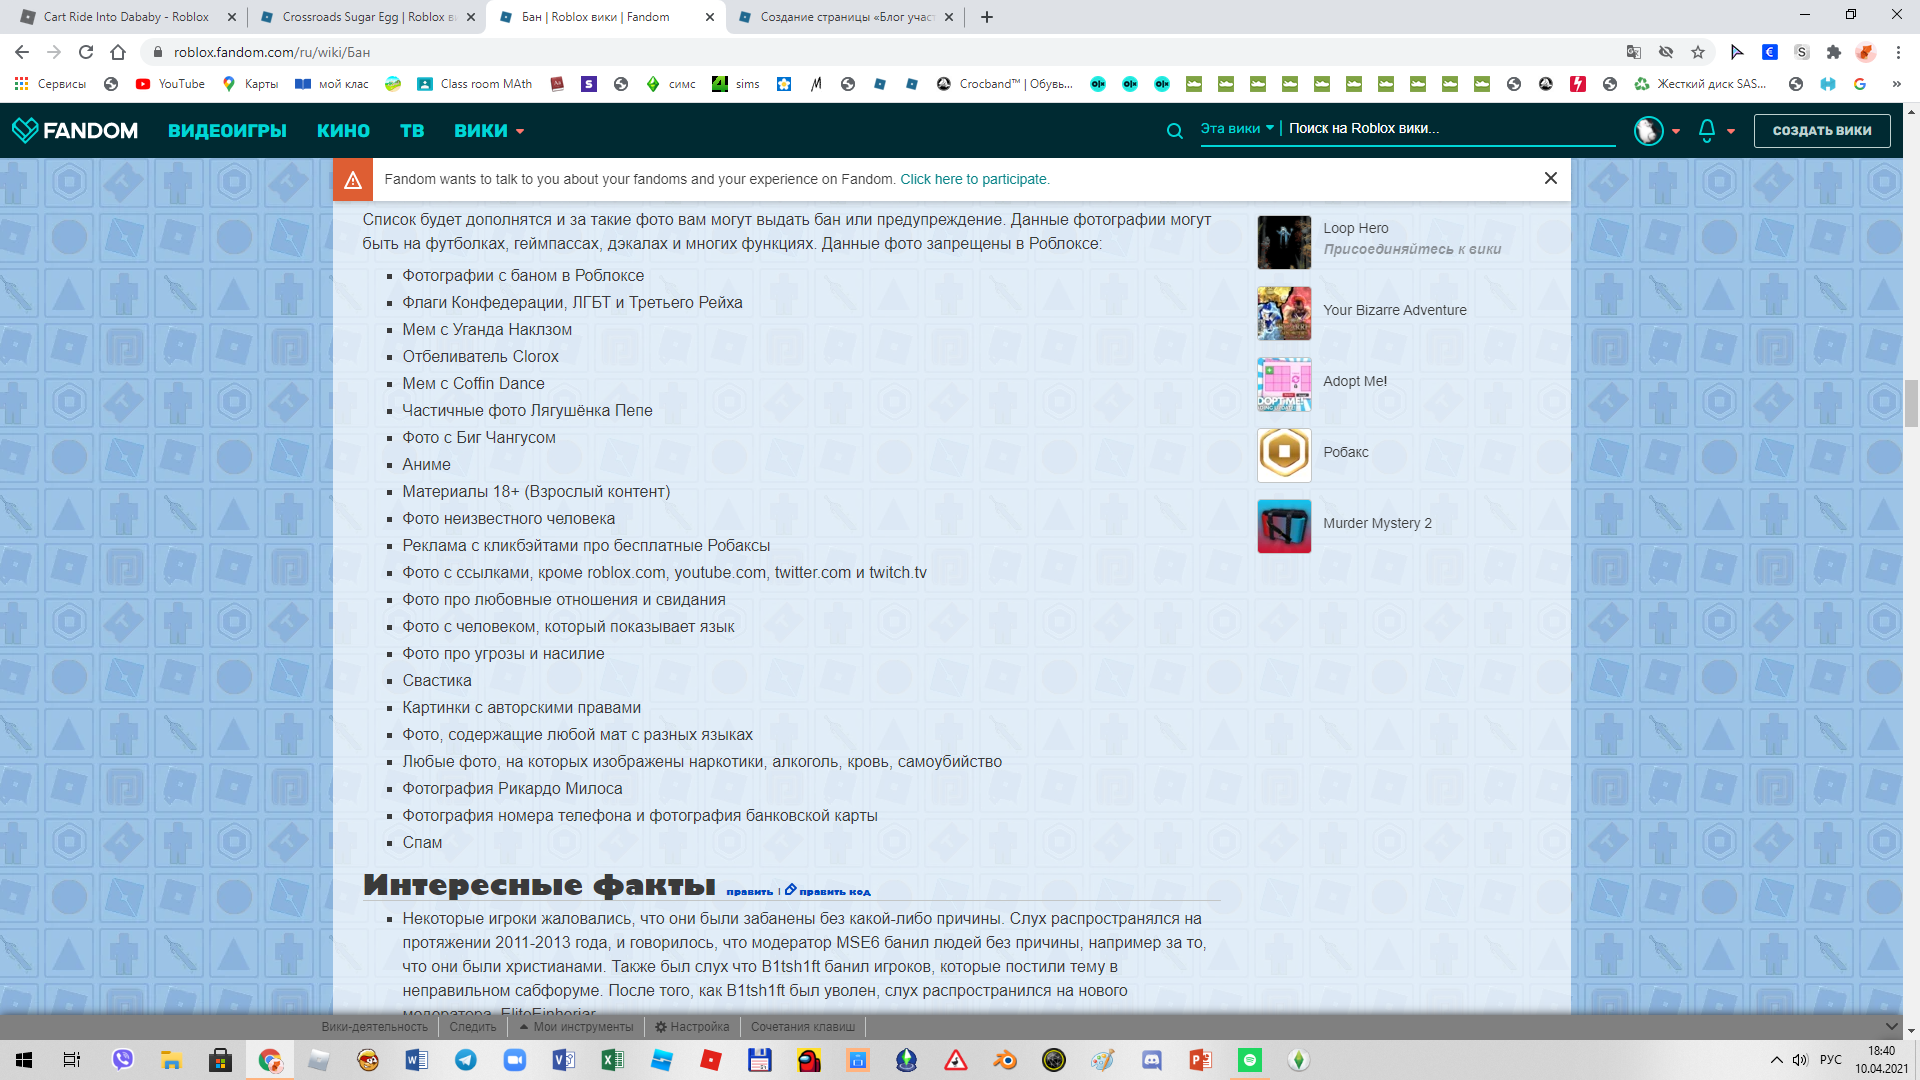
Task: Focus the Roblox wiki search field
Action: pos(1450,128)
